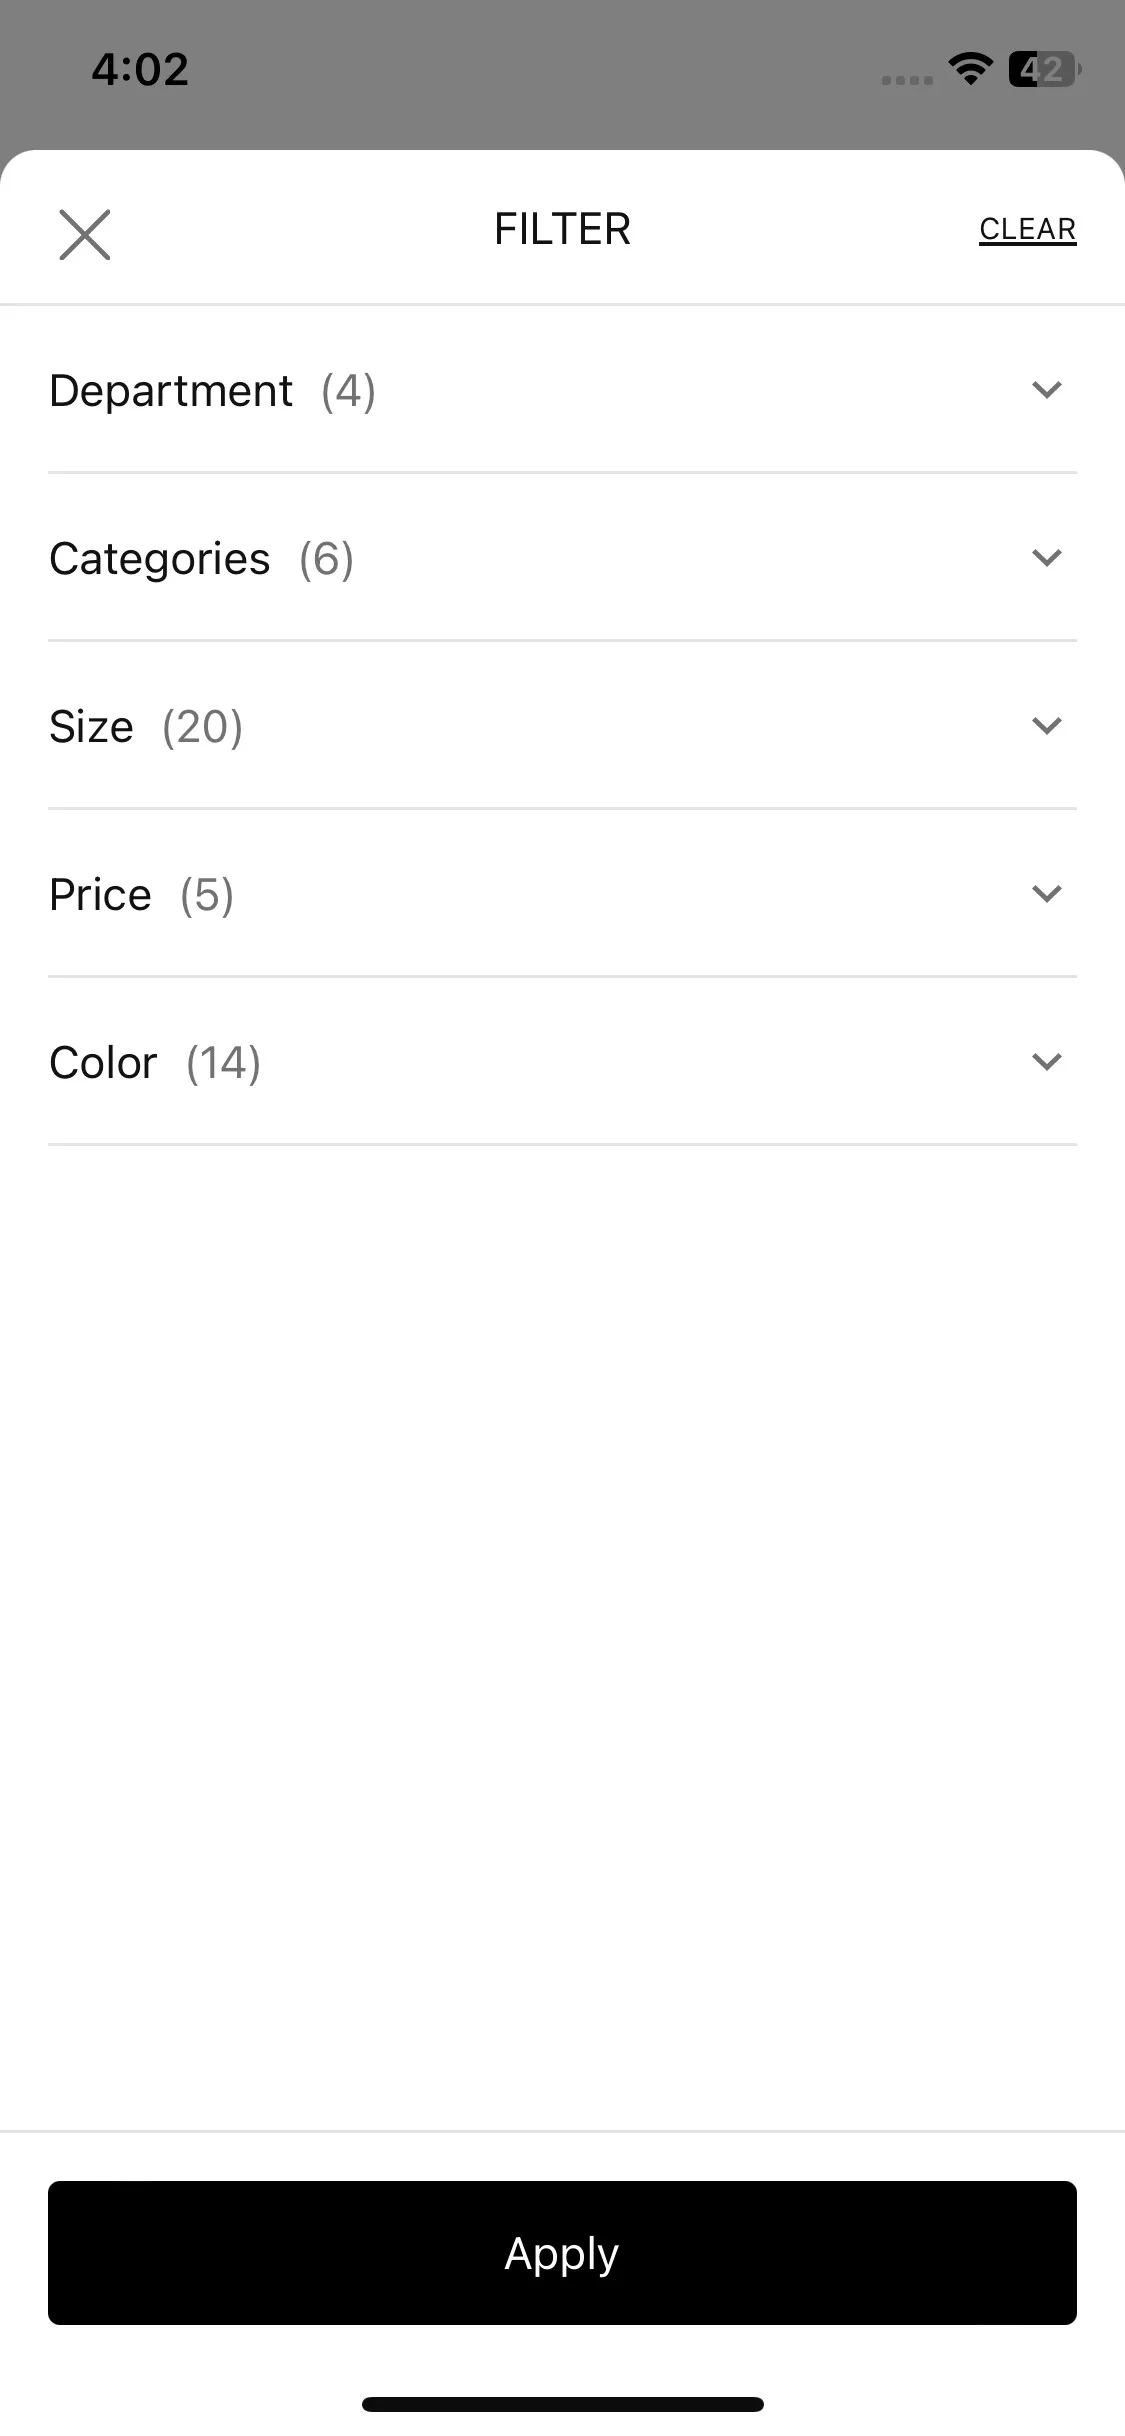Select the Categories filter label
The image size is (1125, 2436).
pyautogui.click(x=160, y=559)
